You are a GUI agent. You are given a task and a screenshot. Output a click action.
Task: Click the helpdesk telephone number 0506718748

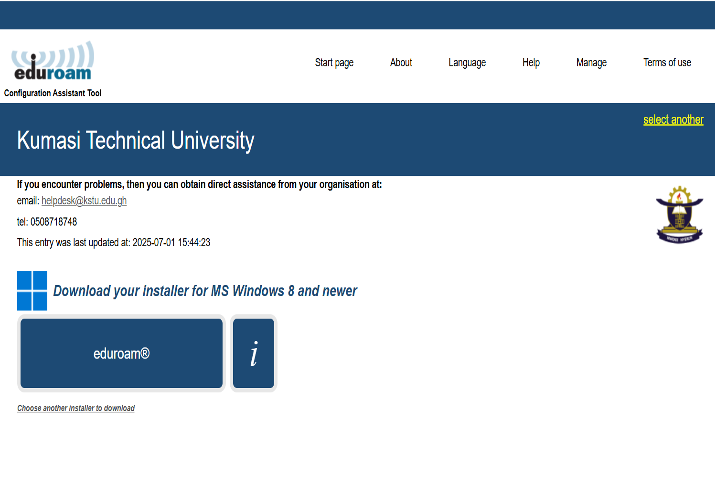click(54, 222)
